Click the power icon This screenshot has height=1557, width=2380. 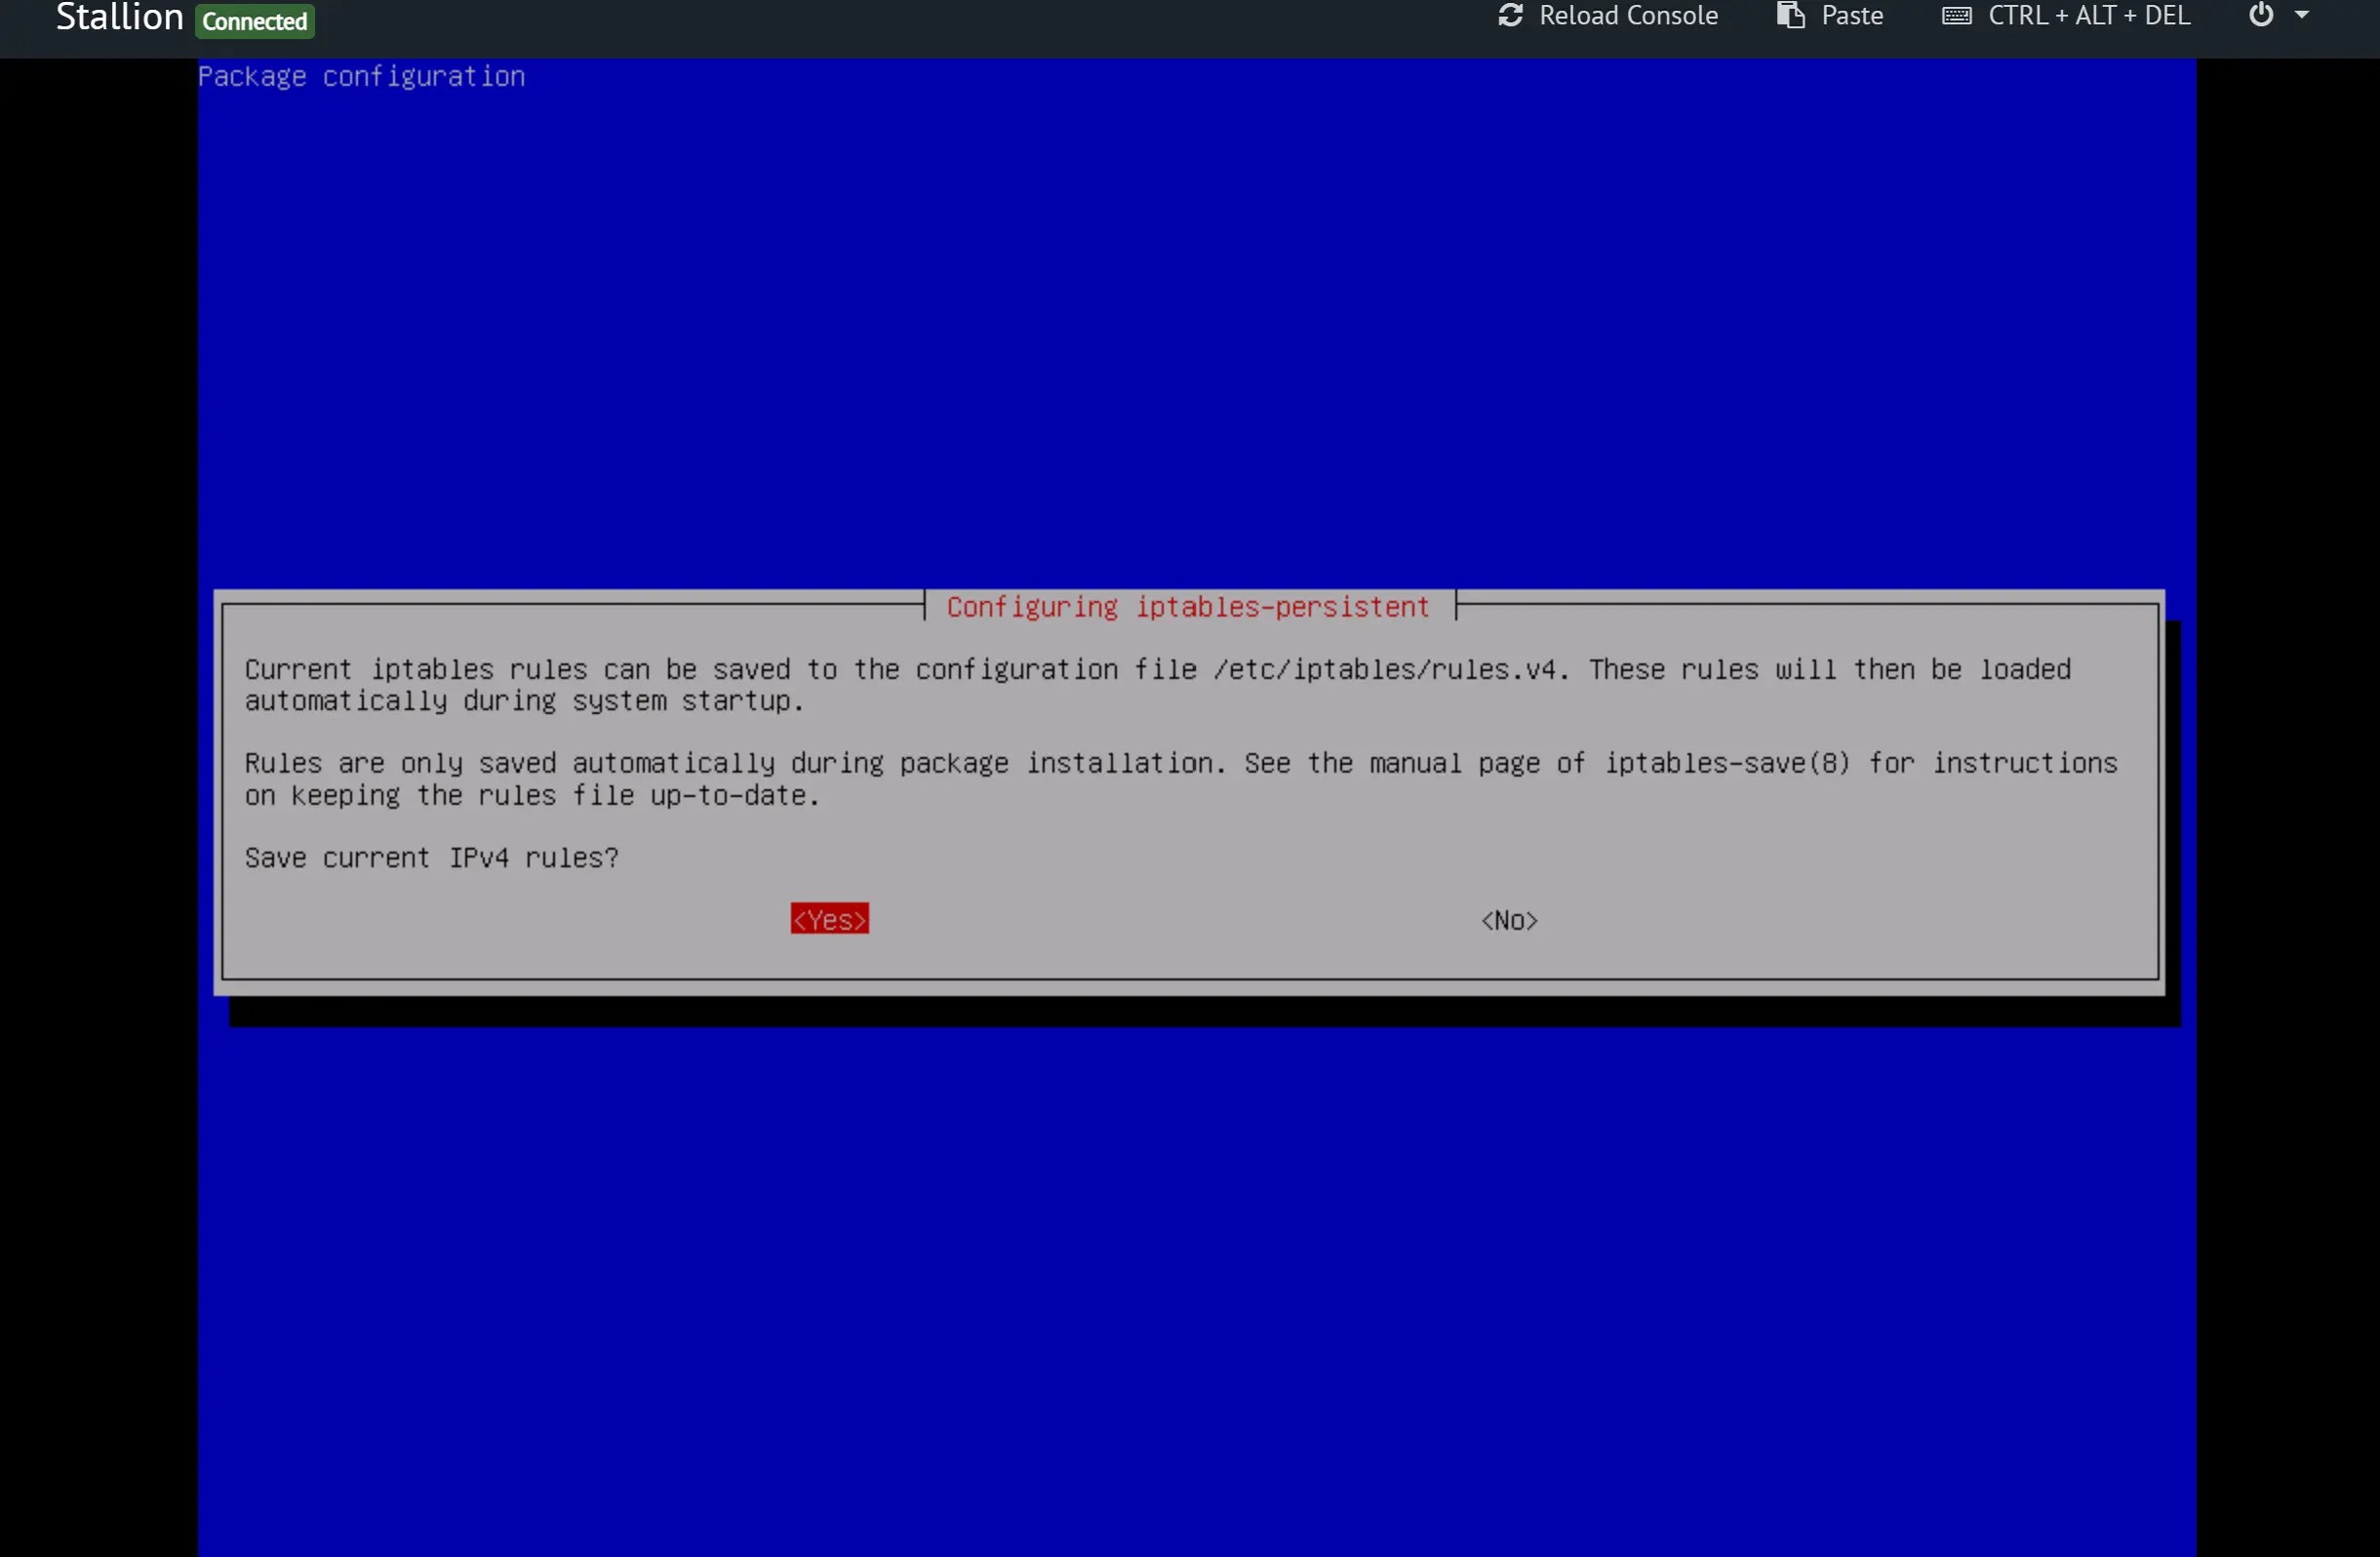(2261, 15)
